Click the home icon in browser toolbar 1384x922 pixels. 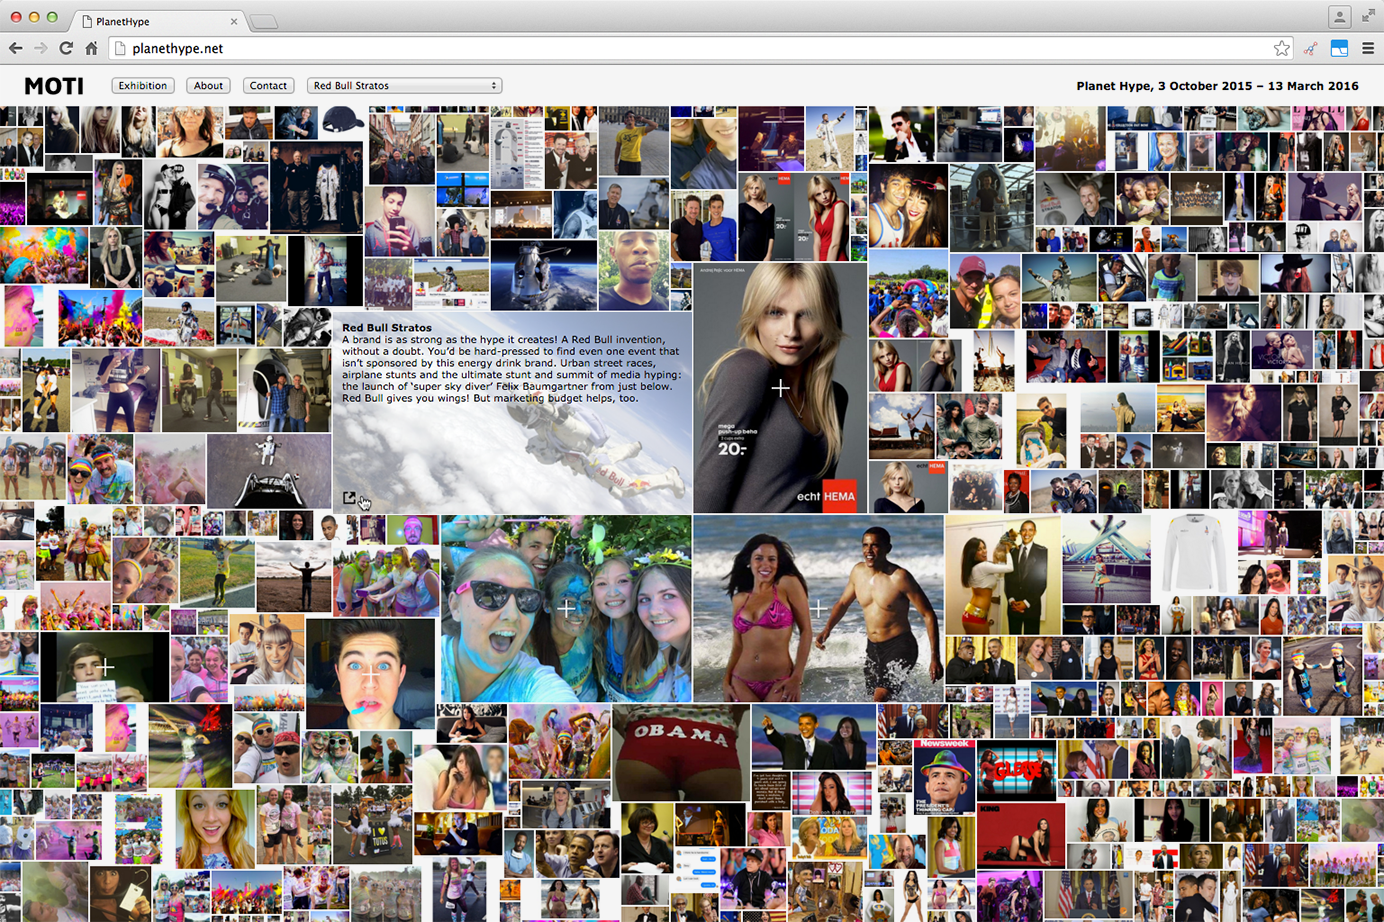(x=91, y=48)
